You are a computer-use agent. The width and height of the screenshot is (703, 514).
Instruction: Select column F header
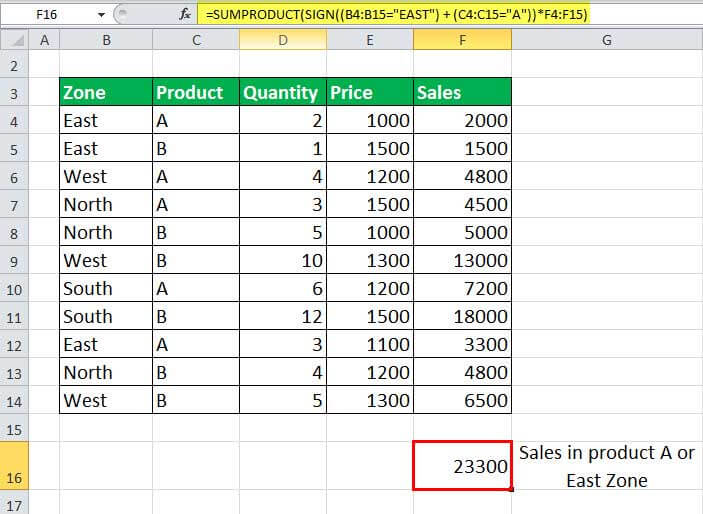[x=462, y=40]
